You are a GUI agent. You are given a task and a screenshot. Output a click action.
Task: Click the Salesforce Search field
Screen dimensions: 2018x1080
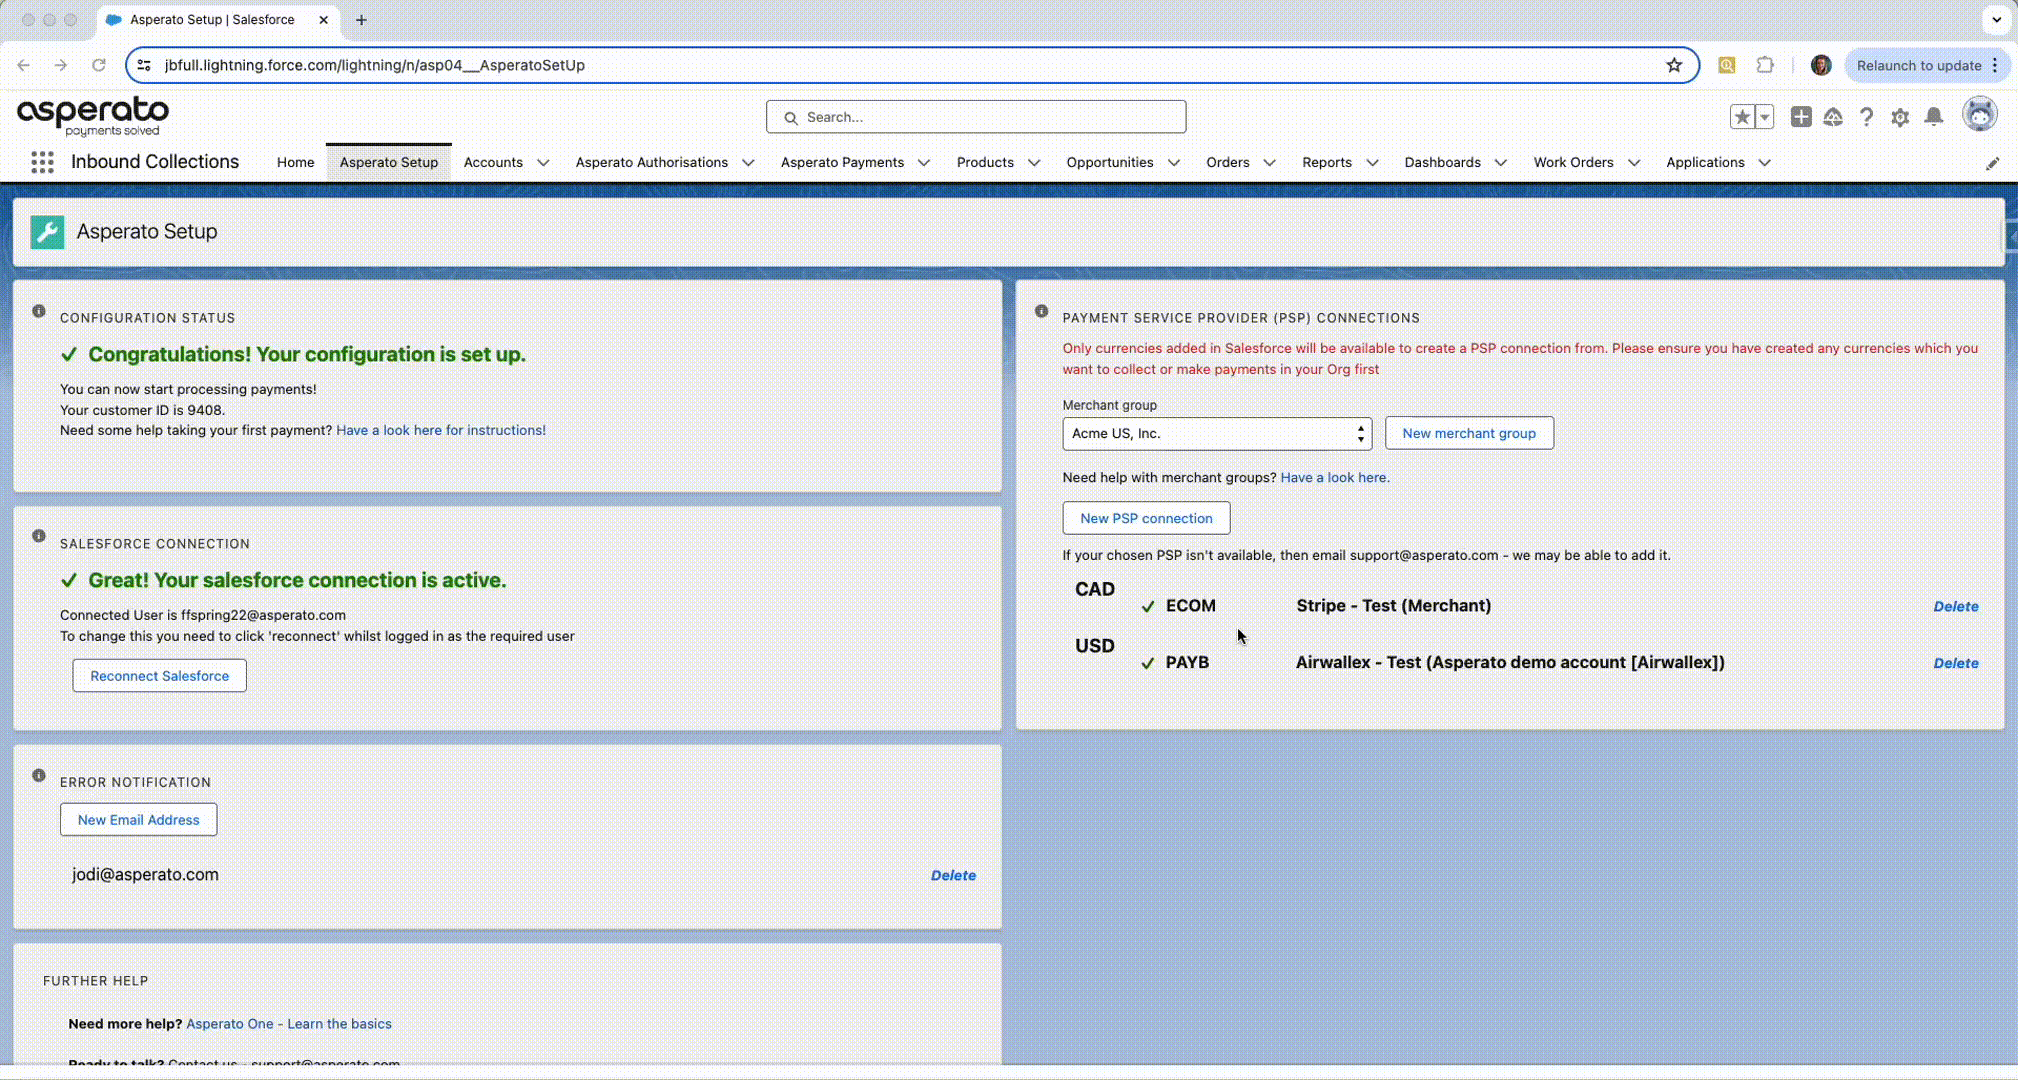click(x=976, y=117)
